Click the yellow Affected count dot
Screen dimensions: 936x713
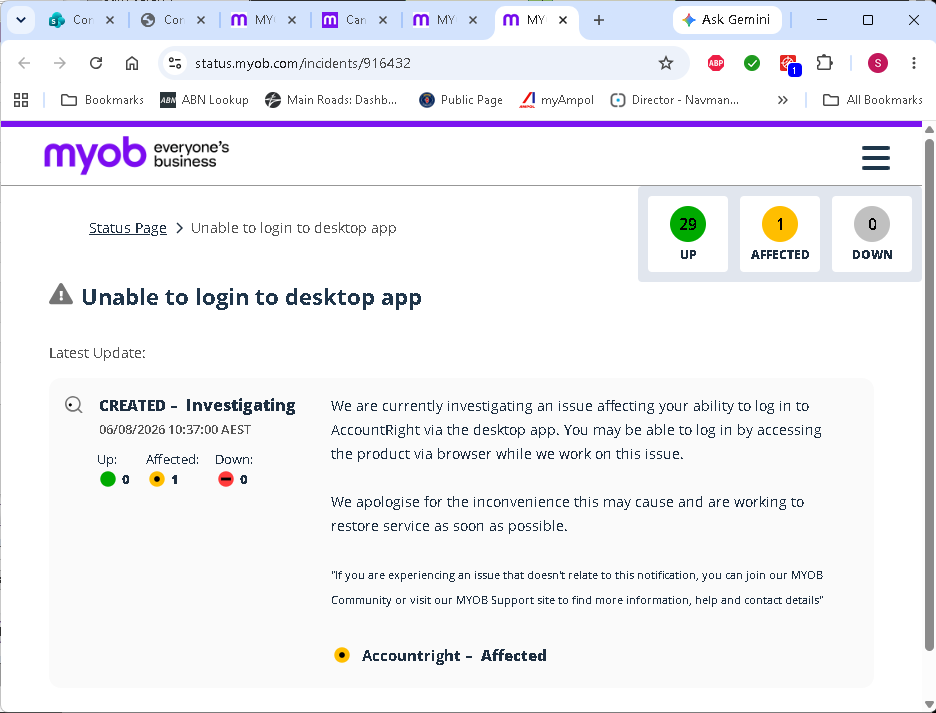click(x=157, y=479)
